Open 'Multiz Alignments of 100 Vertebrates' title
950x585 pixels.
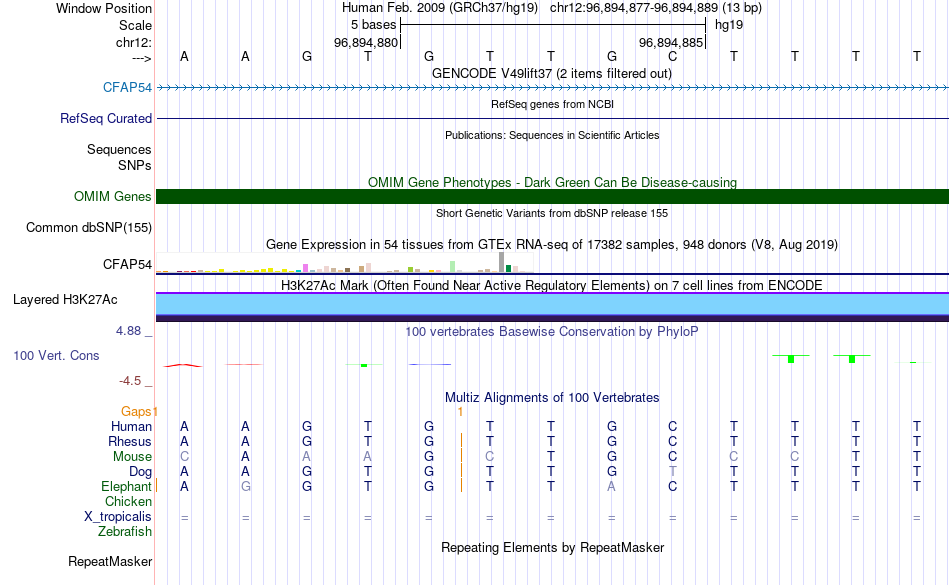[552, 397]
